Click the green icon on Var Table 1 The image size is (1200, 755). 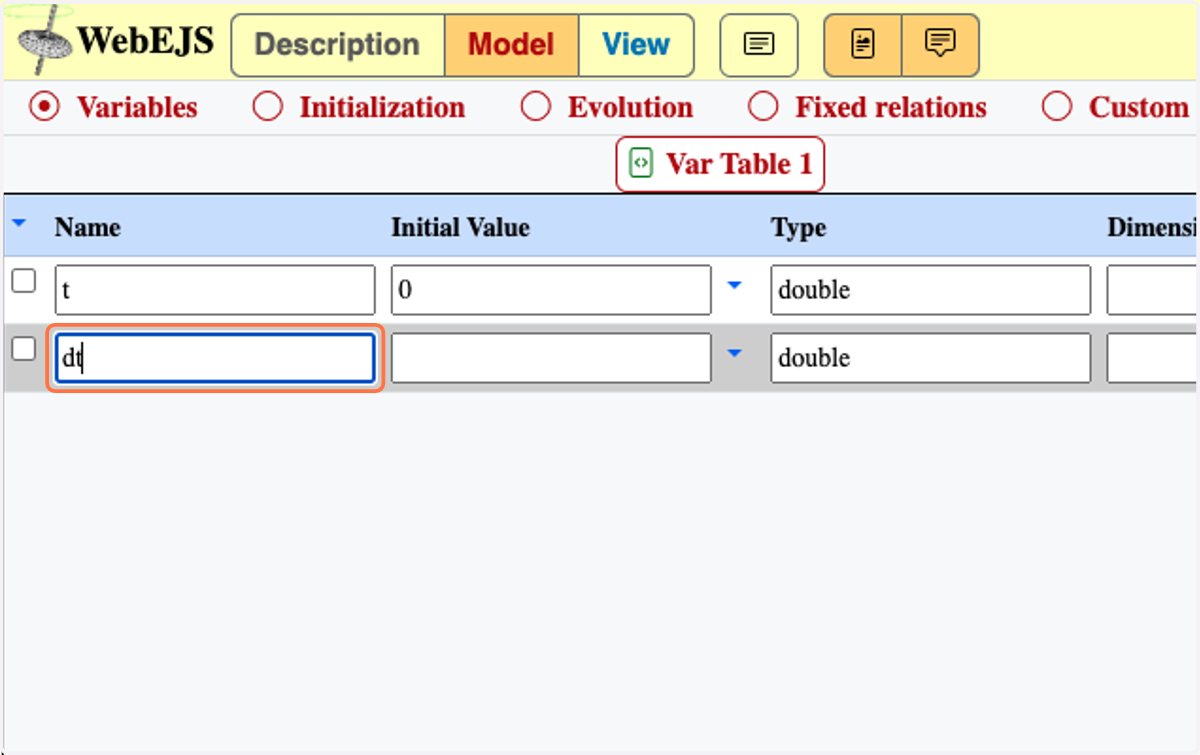(641, 163)
